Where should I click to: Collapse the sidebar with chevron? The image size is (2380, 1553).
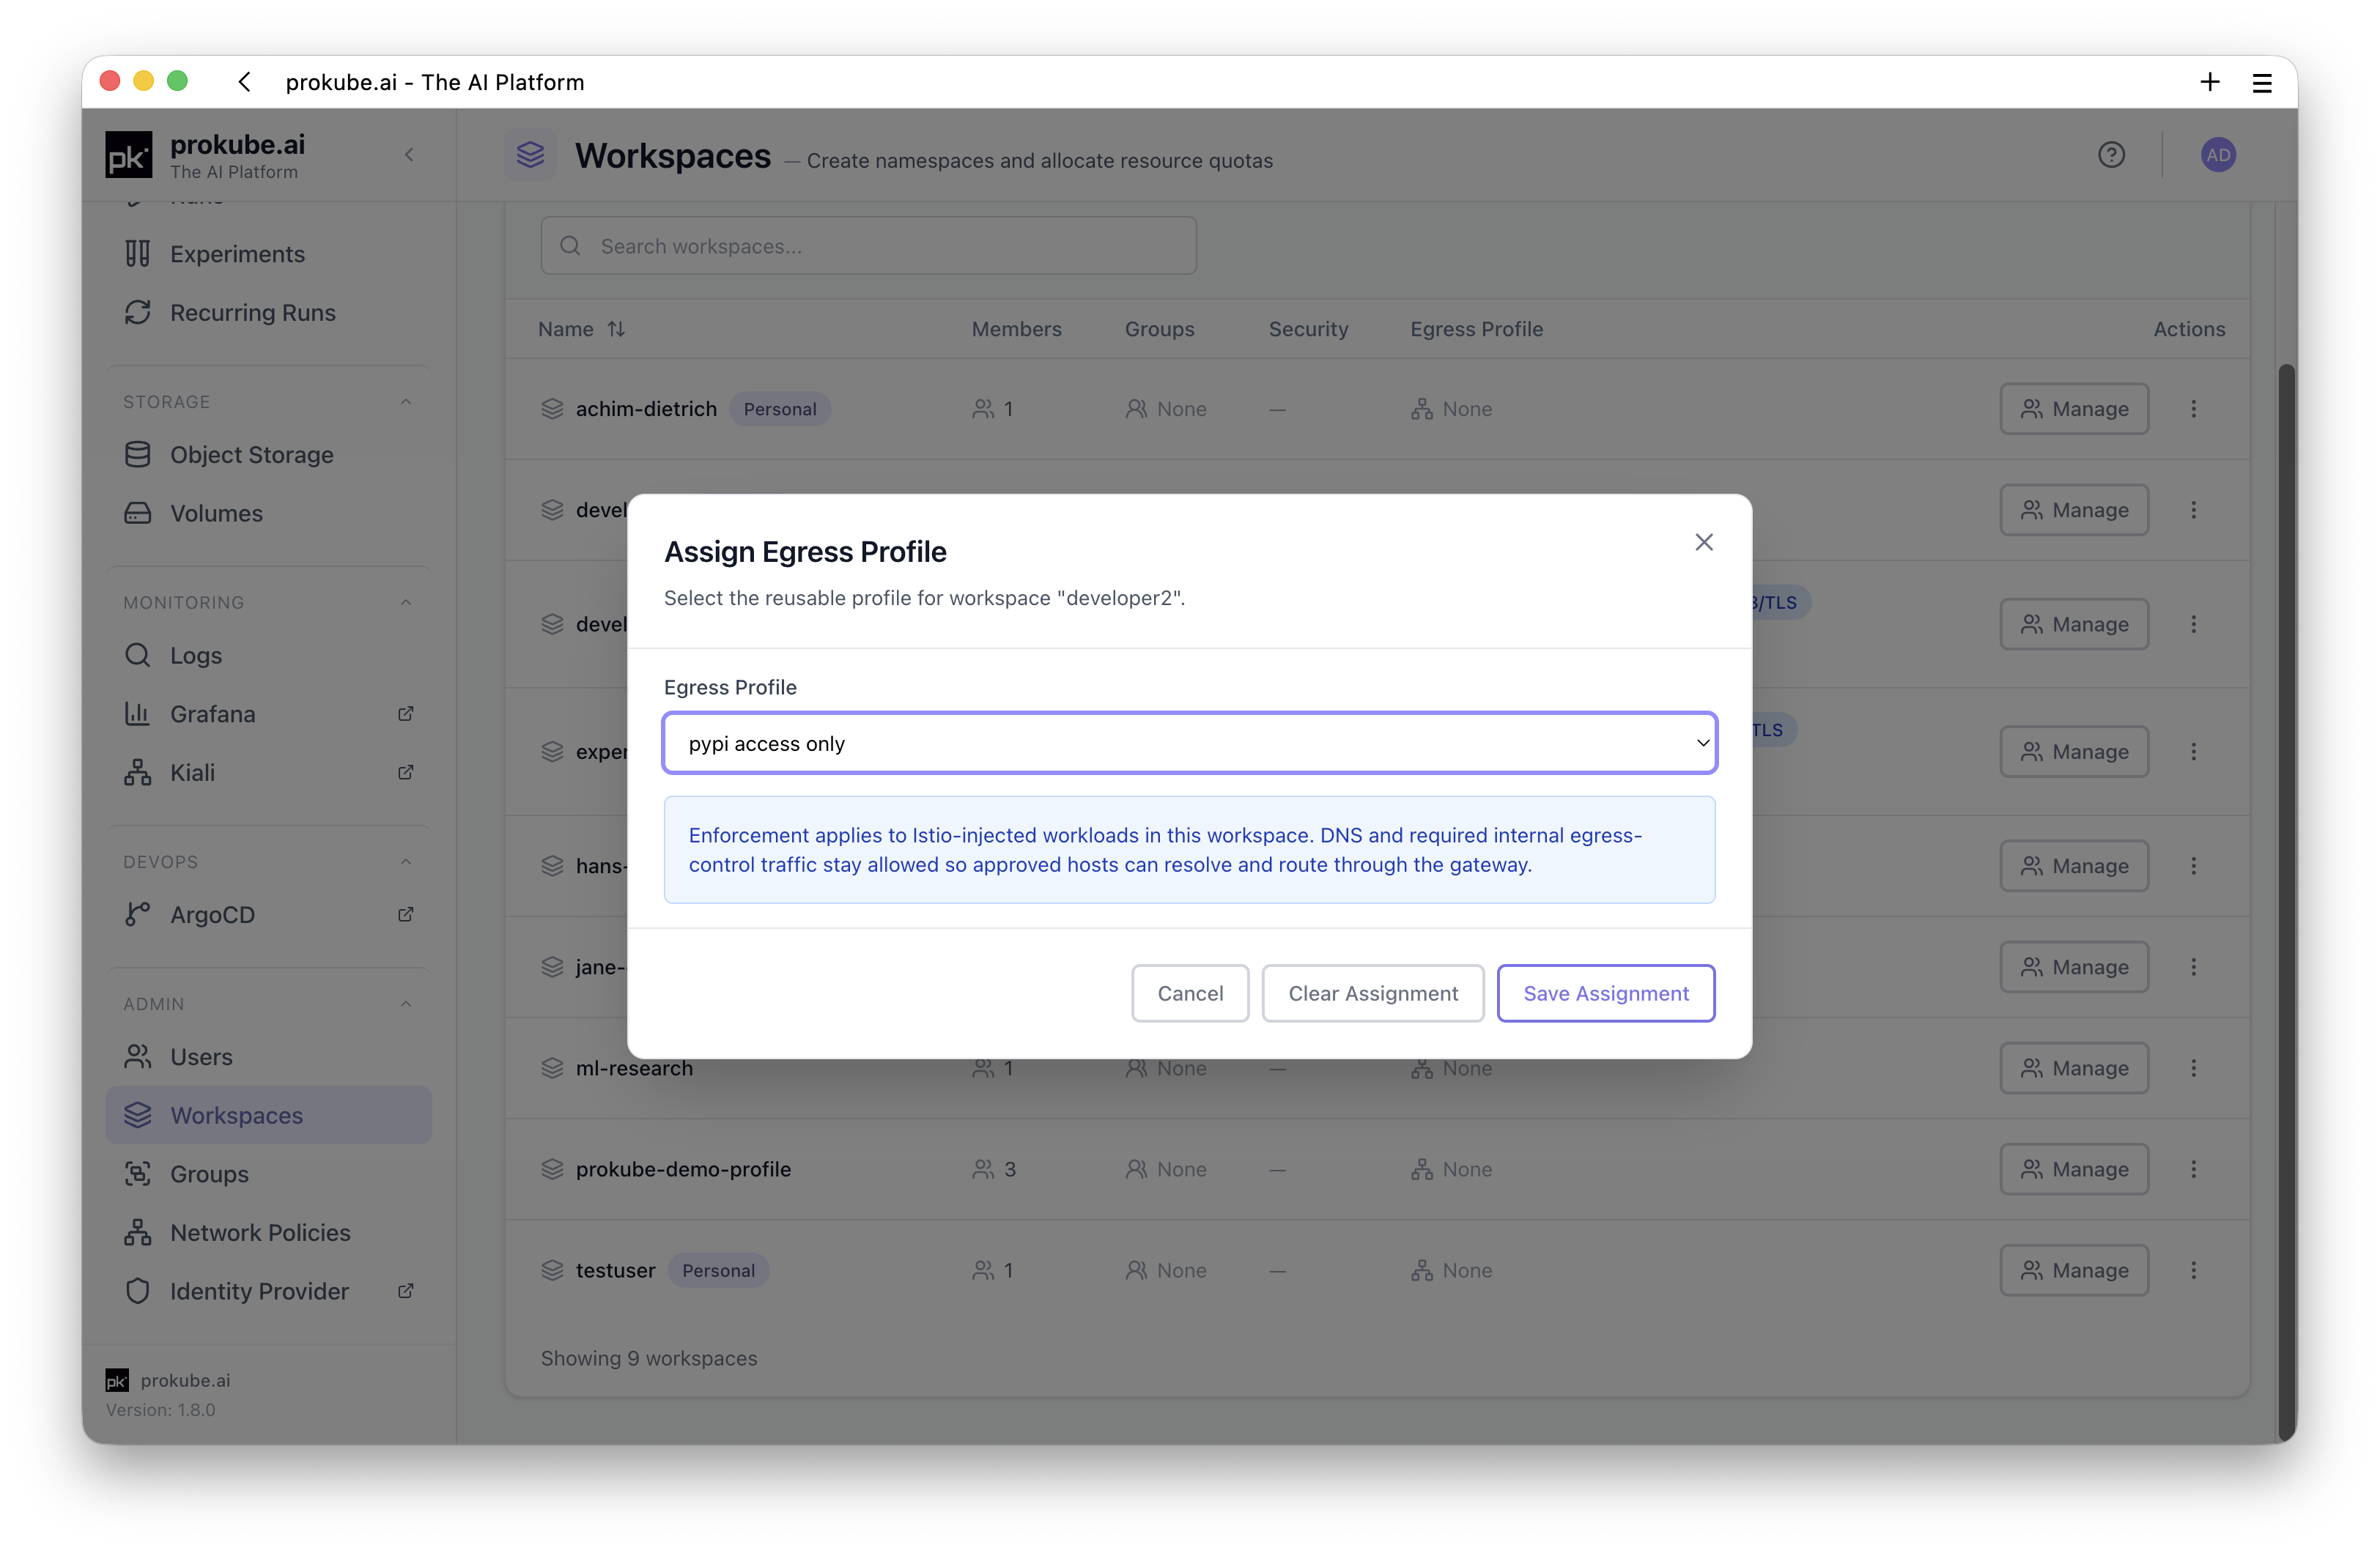[x=409, y=155]
